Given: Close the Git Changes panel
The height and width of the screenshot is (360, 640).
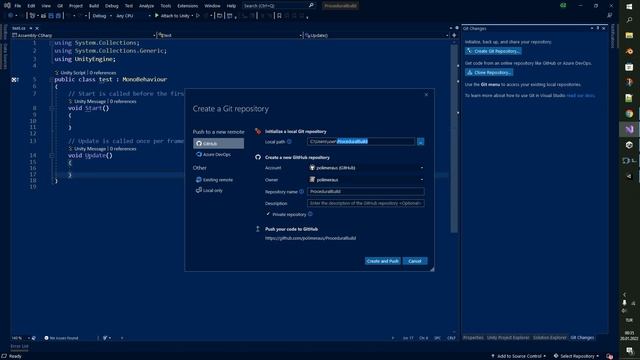Looking at the screenshot, I should [604, 28].
